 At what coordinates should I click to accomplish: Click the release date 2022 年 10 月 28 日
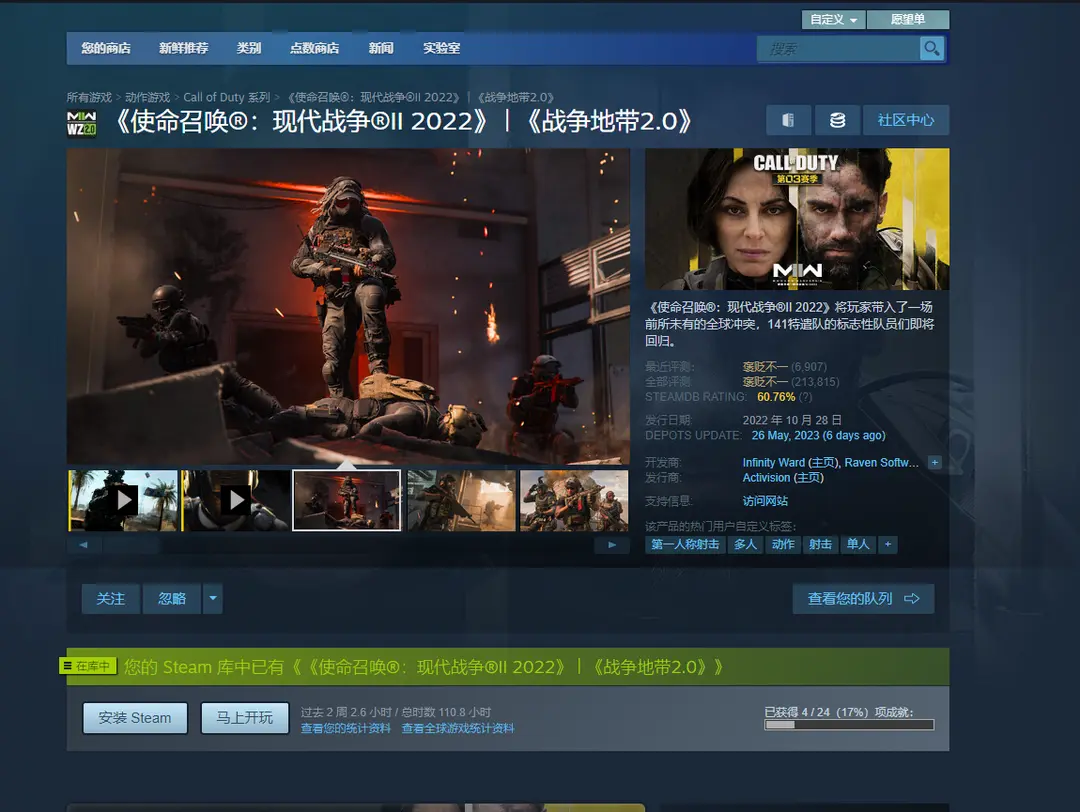pos(792,420)
